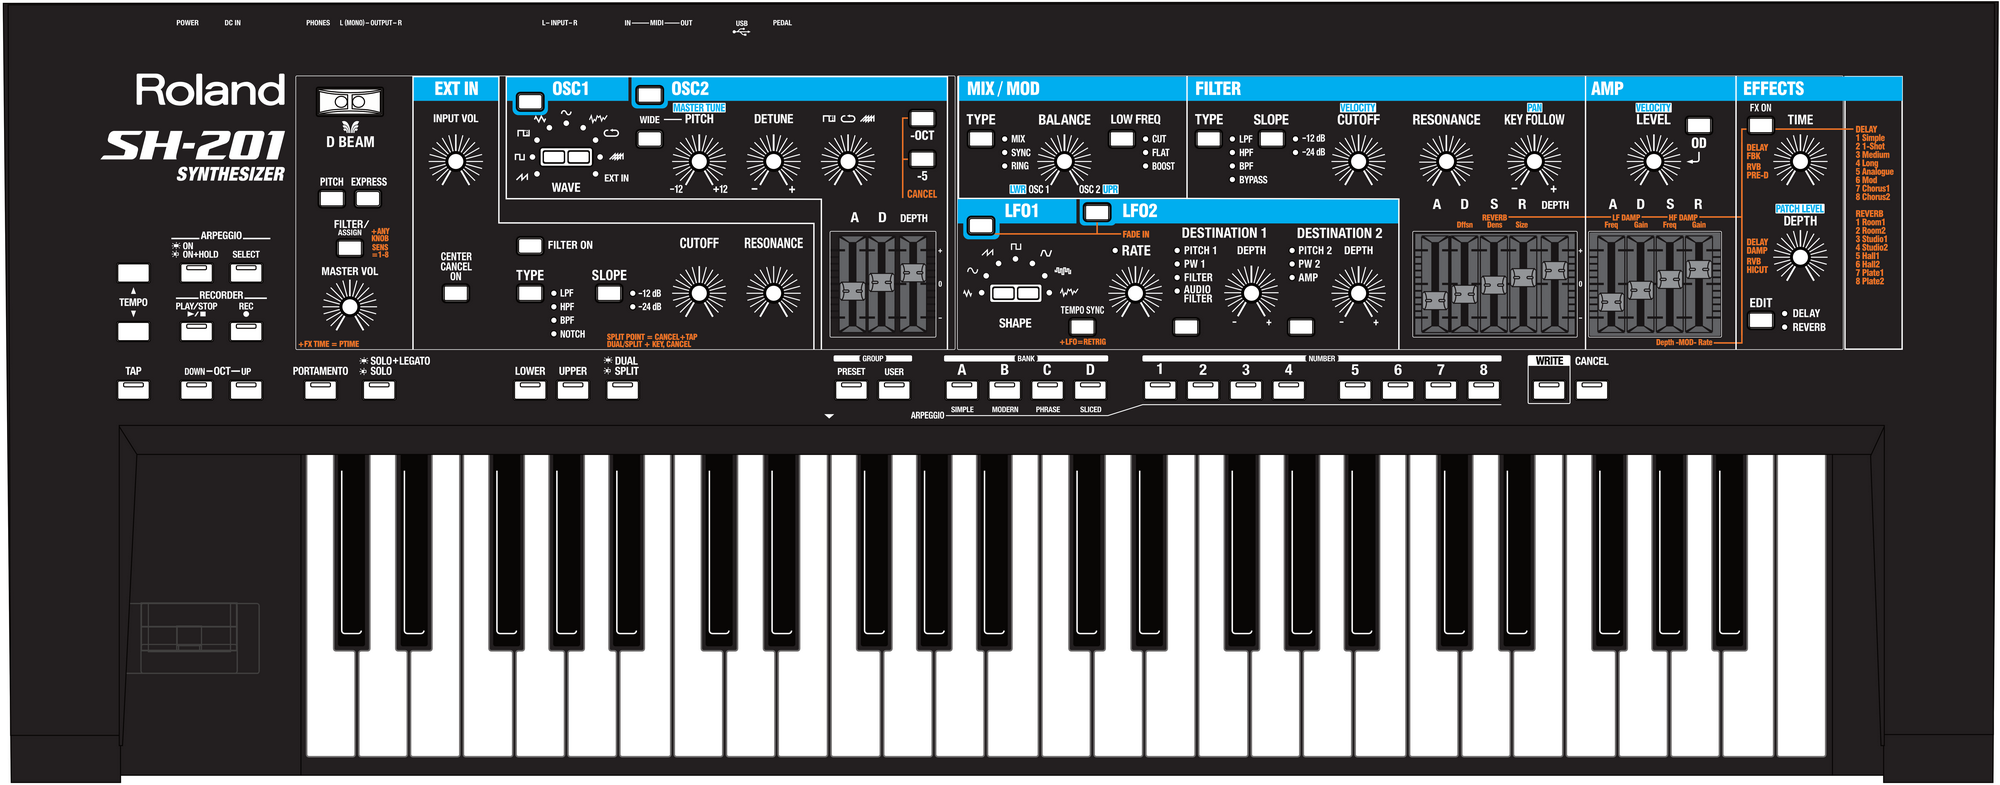Cycle the main FILTER SLOPE selector button
Screen dimensions: 2000x785
pyautogui.click(x=1272, y=139)
